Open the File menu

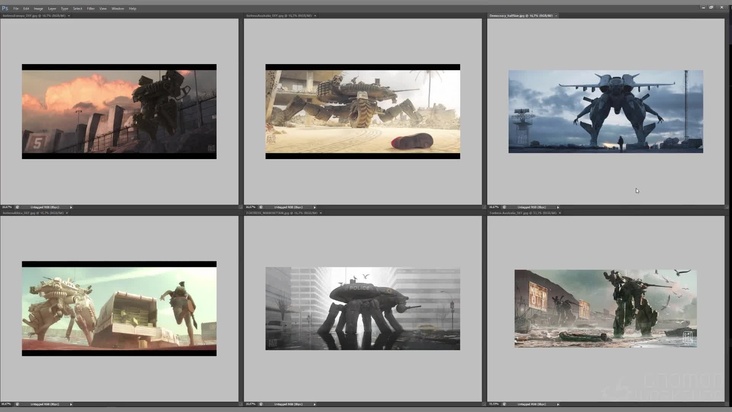(x=16, y=8)
